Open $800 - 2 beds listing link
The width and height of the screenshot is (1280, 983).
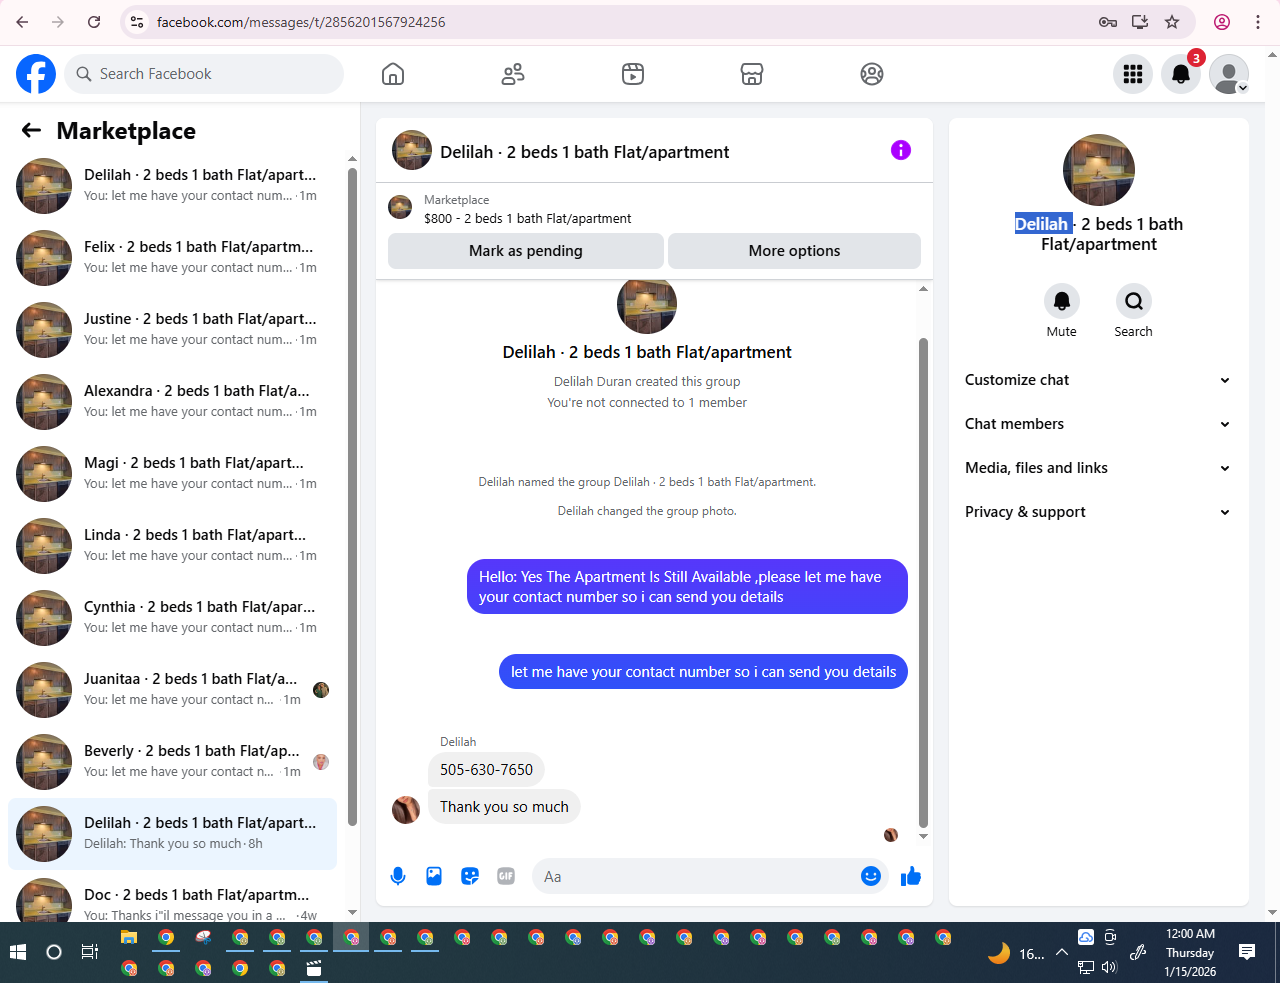coord(528,218)
